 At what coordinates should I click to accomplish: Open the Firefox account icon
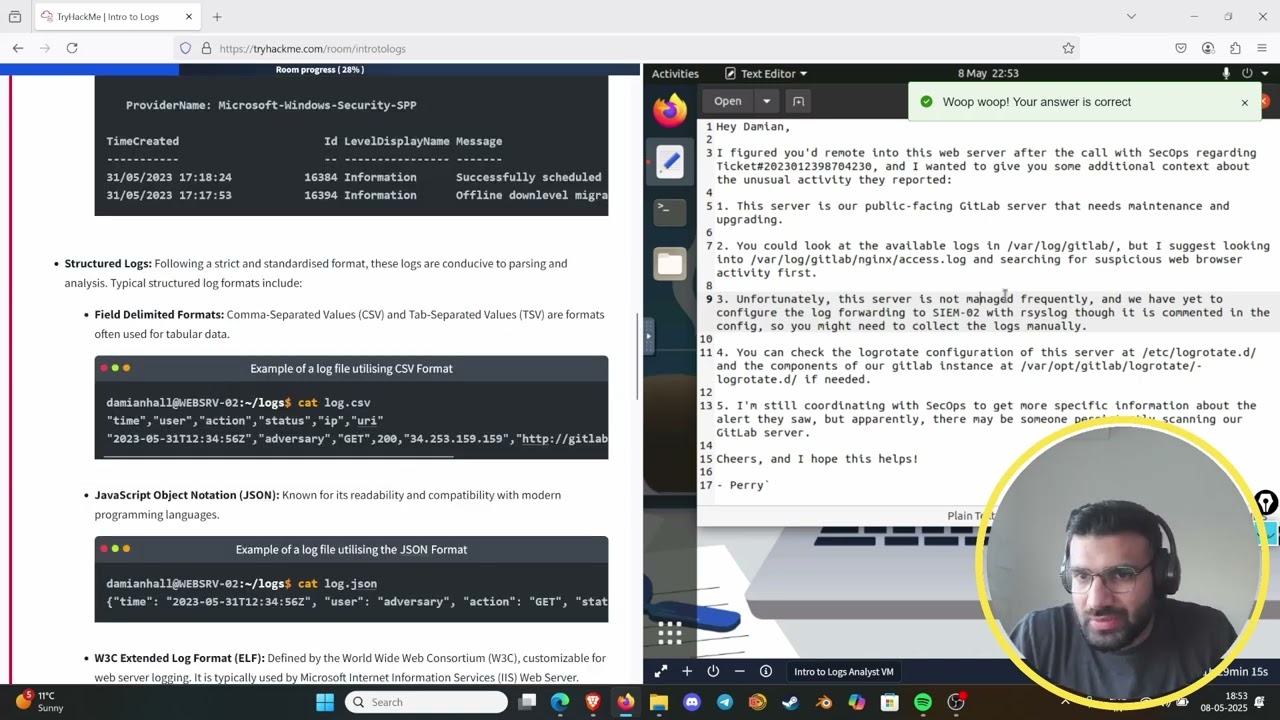point(1208,48)
